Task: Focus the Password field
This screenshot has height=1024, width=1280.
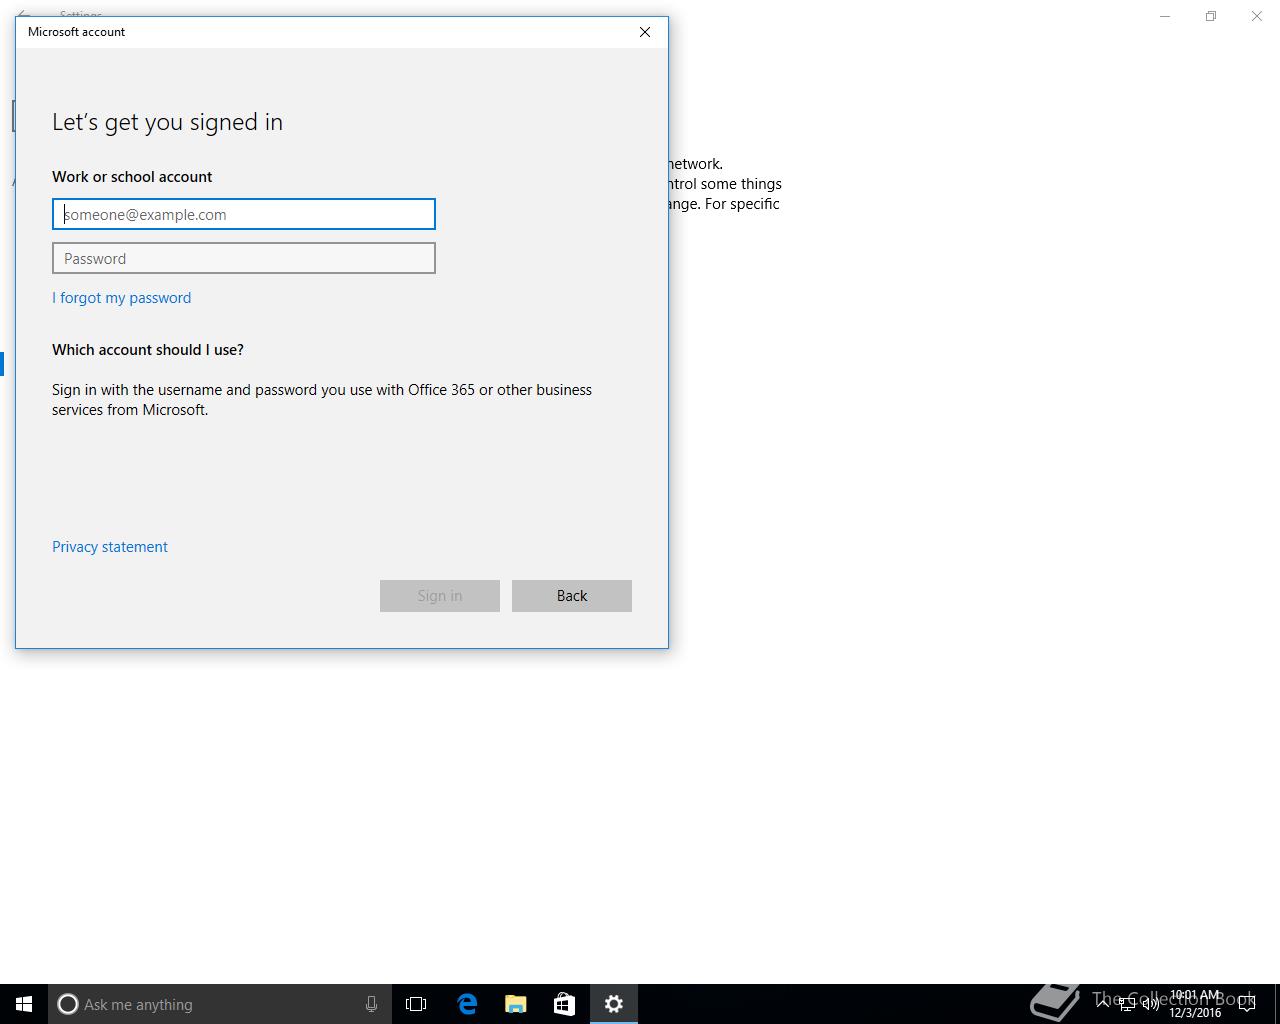Action: (x=244, y=258)
